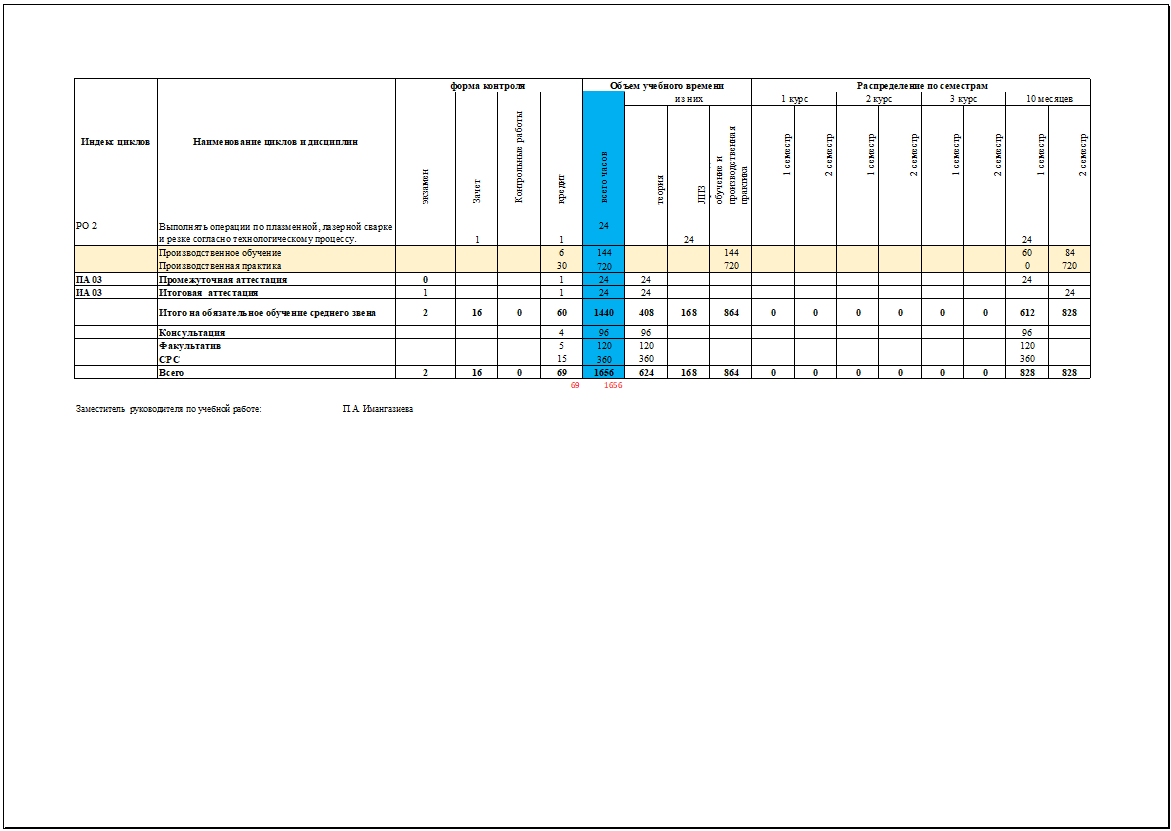Click the 'Распределение по семестрам' header

tap(921, 86)
